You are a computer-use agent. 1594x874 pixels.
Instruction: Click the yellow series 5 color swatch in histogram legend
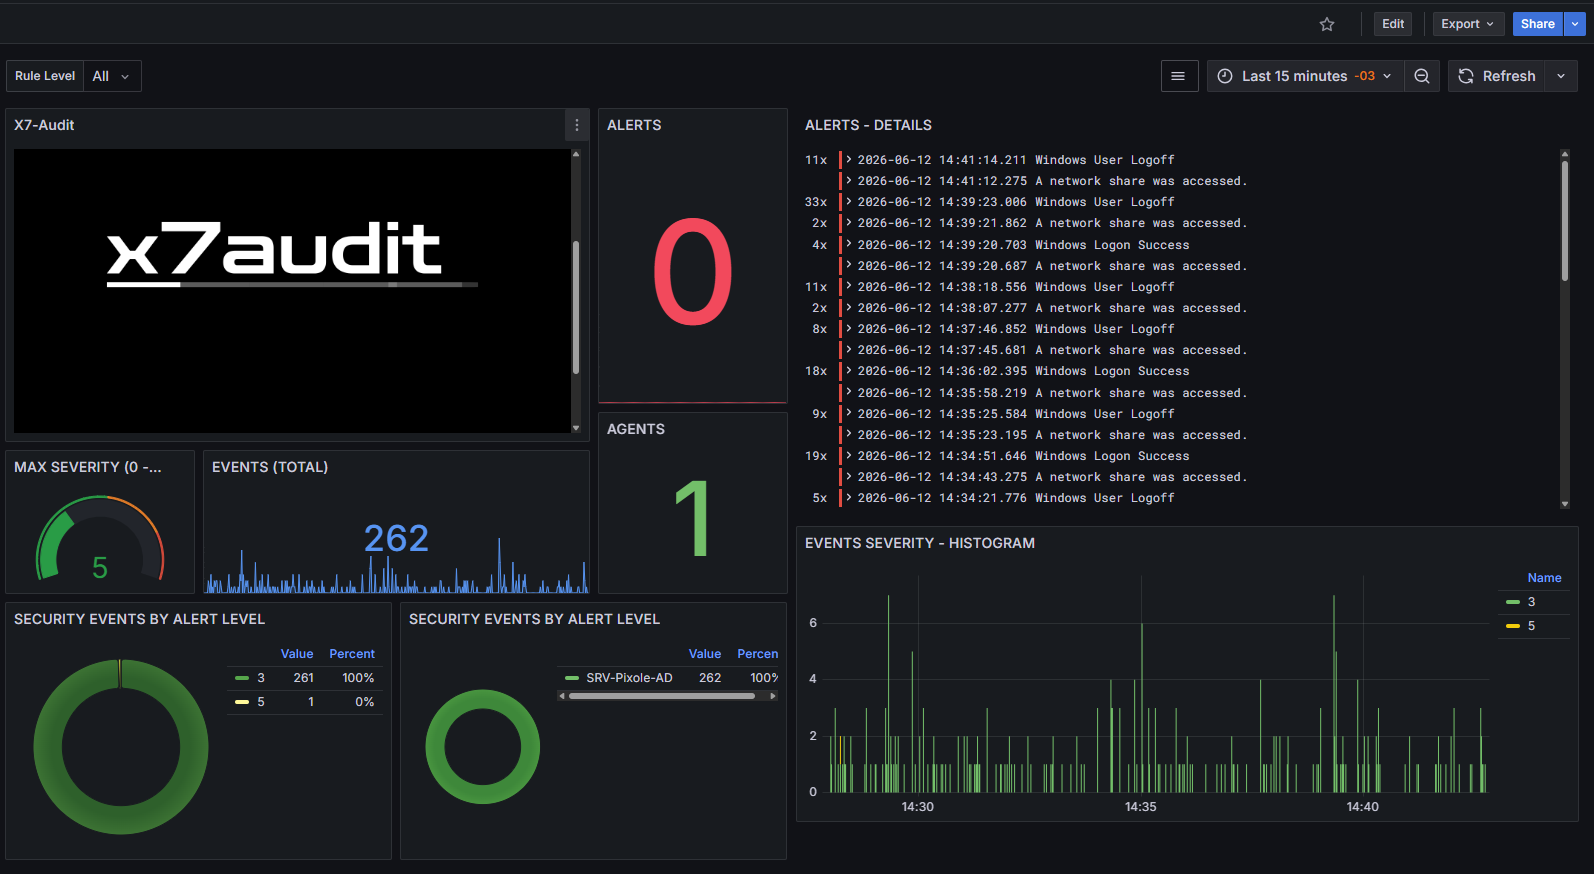(1513, 626)
